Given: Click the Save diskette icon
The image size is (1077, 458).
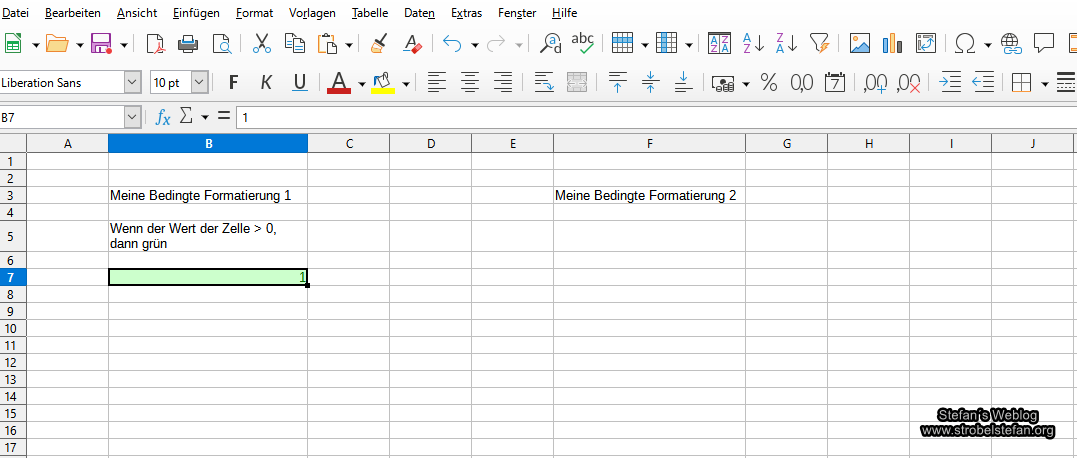Looking at the screenshot, I should pyautogui.click(x=101, y=44).
